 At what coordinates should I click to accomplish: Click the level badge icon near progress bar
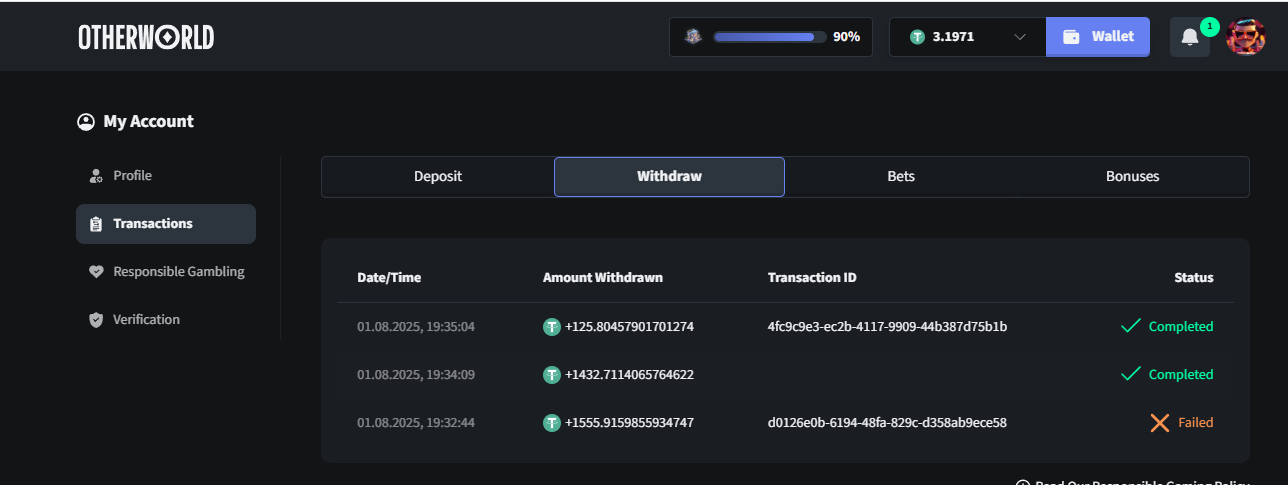click(x=693, y=37)
